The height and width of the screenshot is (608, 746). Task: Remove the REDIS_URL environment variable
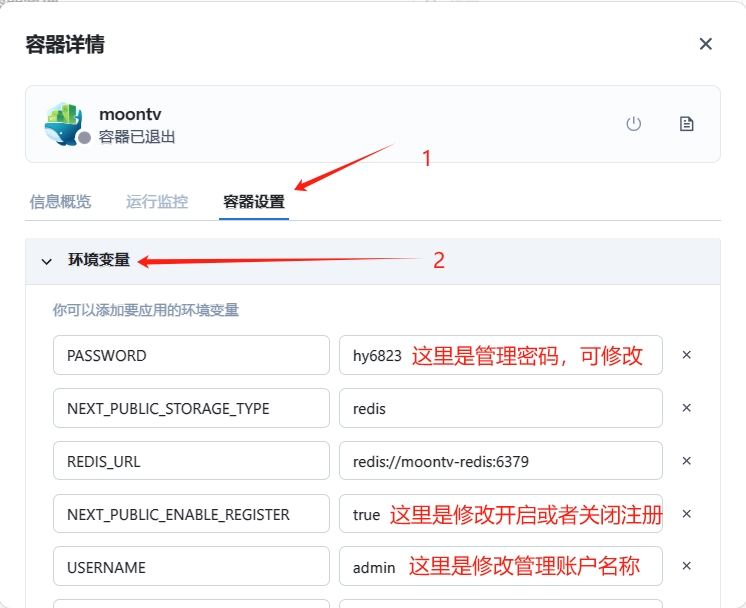pyautogui.click(x=686, y=461)
